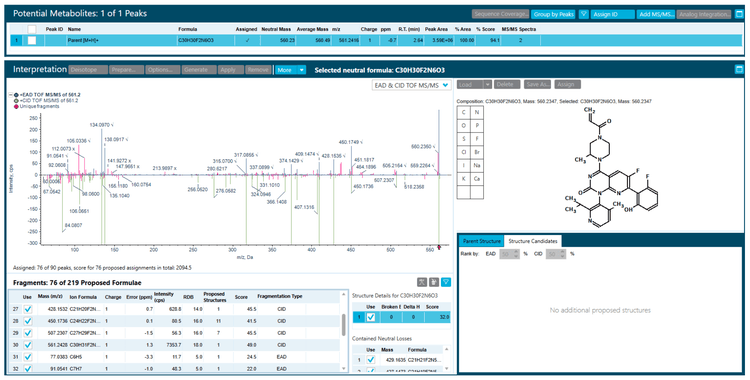Click the fragments table vertical scrollbar thumb
The width and height of the screenshot is (750, 380).
pyautogui.click(x=343, y=325)
